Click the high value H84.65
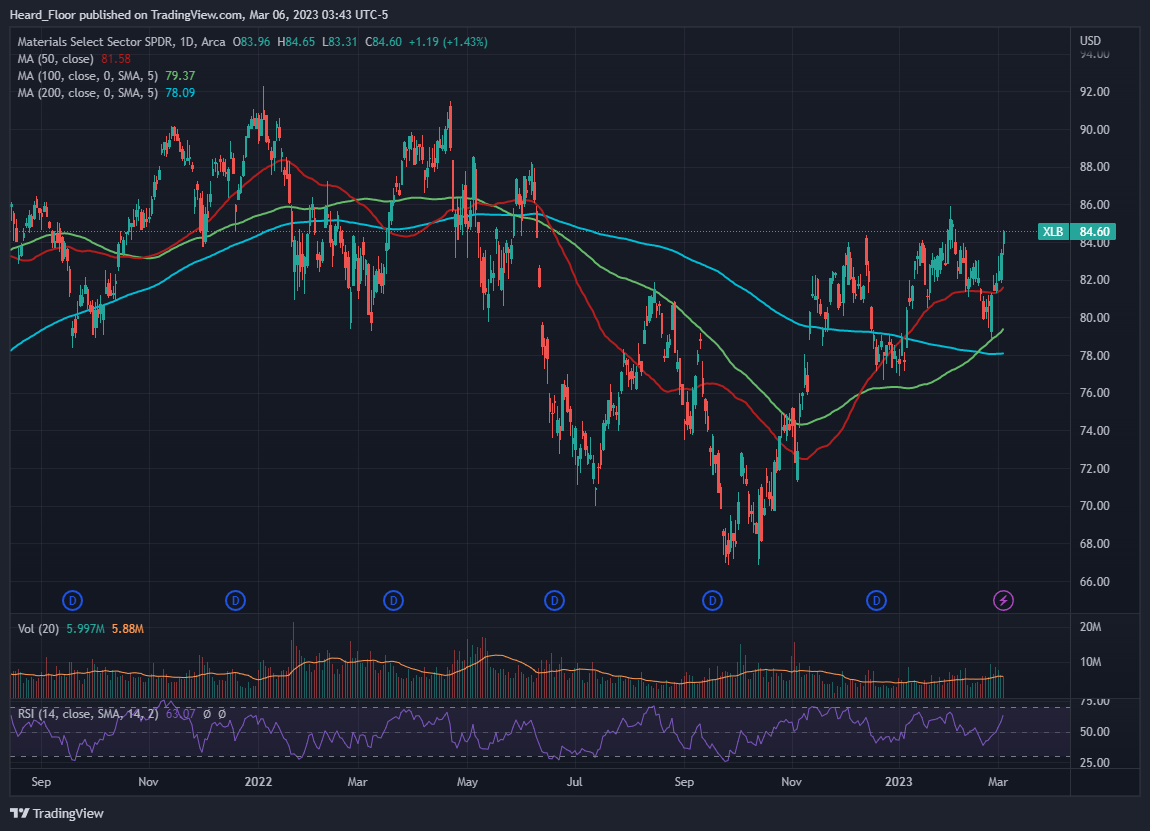The height and width of the screenshot is (831, 1150). click(x=296, y=42)
